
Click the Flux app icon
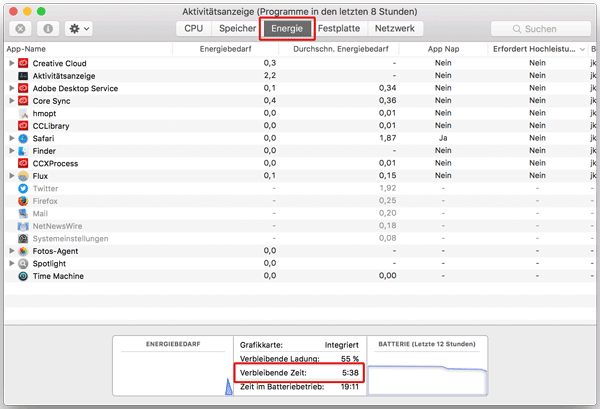pos(23,176)
